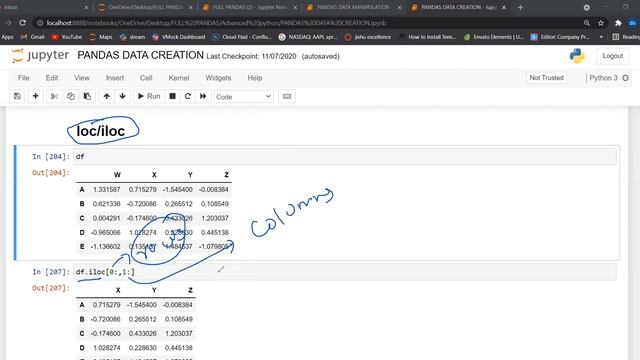
Task: Click the Python logo icon
Action: click(577, 56)
